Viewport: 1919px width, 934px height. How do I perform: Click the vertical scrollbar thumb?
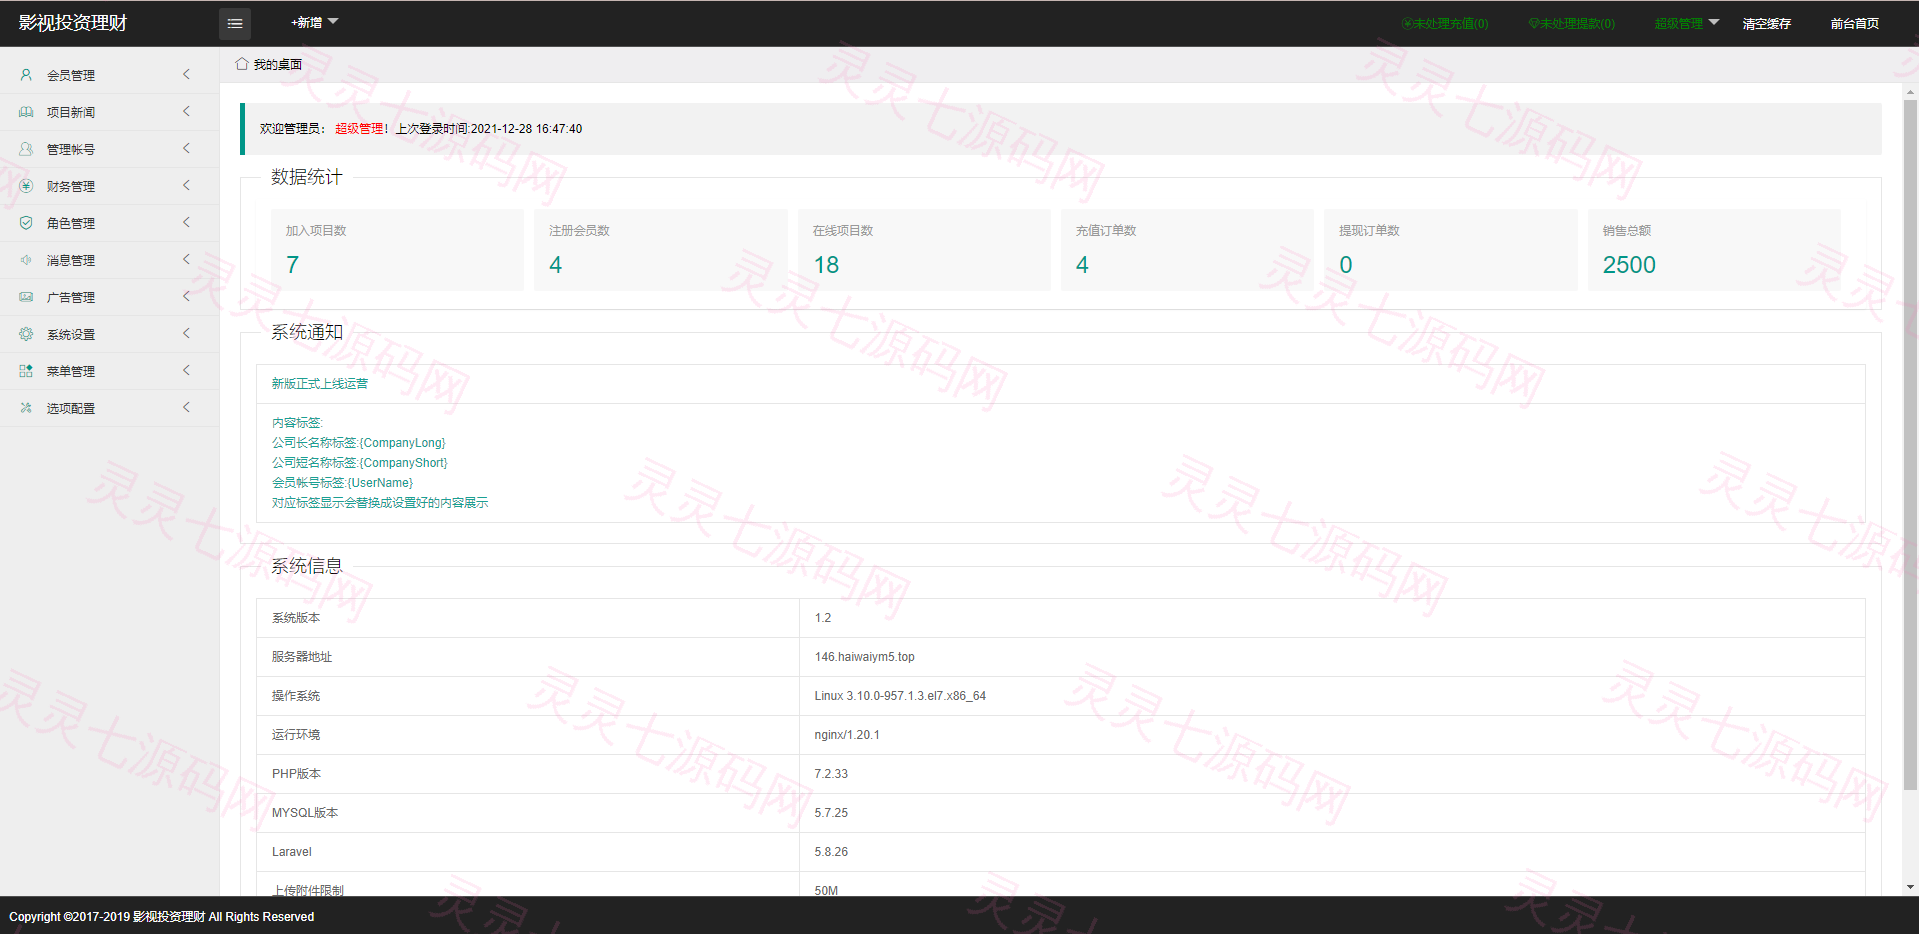pyautogui.click(x=1910, y=445)
